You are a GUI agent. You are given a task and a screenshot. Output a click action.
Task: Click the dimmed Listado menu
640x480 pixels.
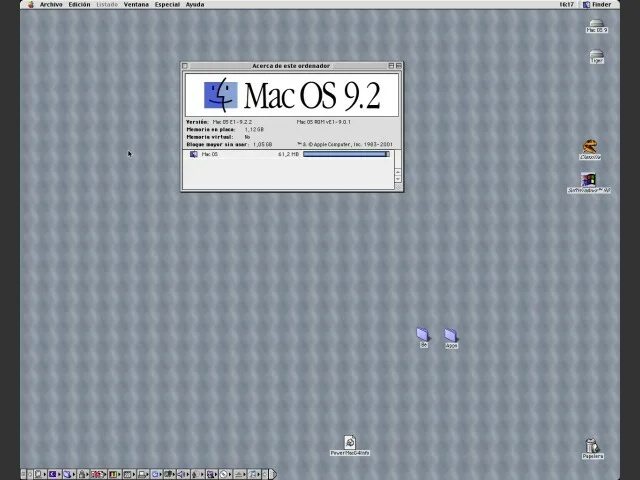point(107,4)
